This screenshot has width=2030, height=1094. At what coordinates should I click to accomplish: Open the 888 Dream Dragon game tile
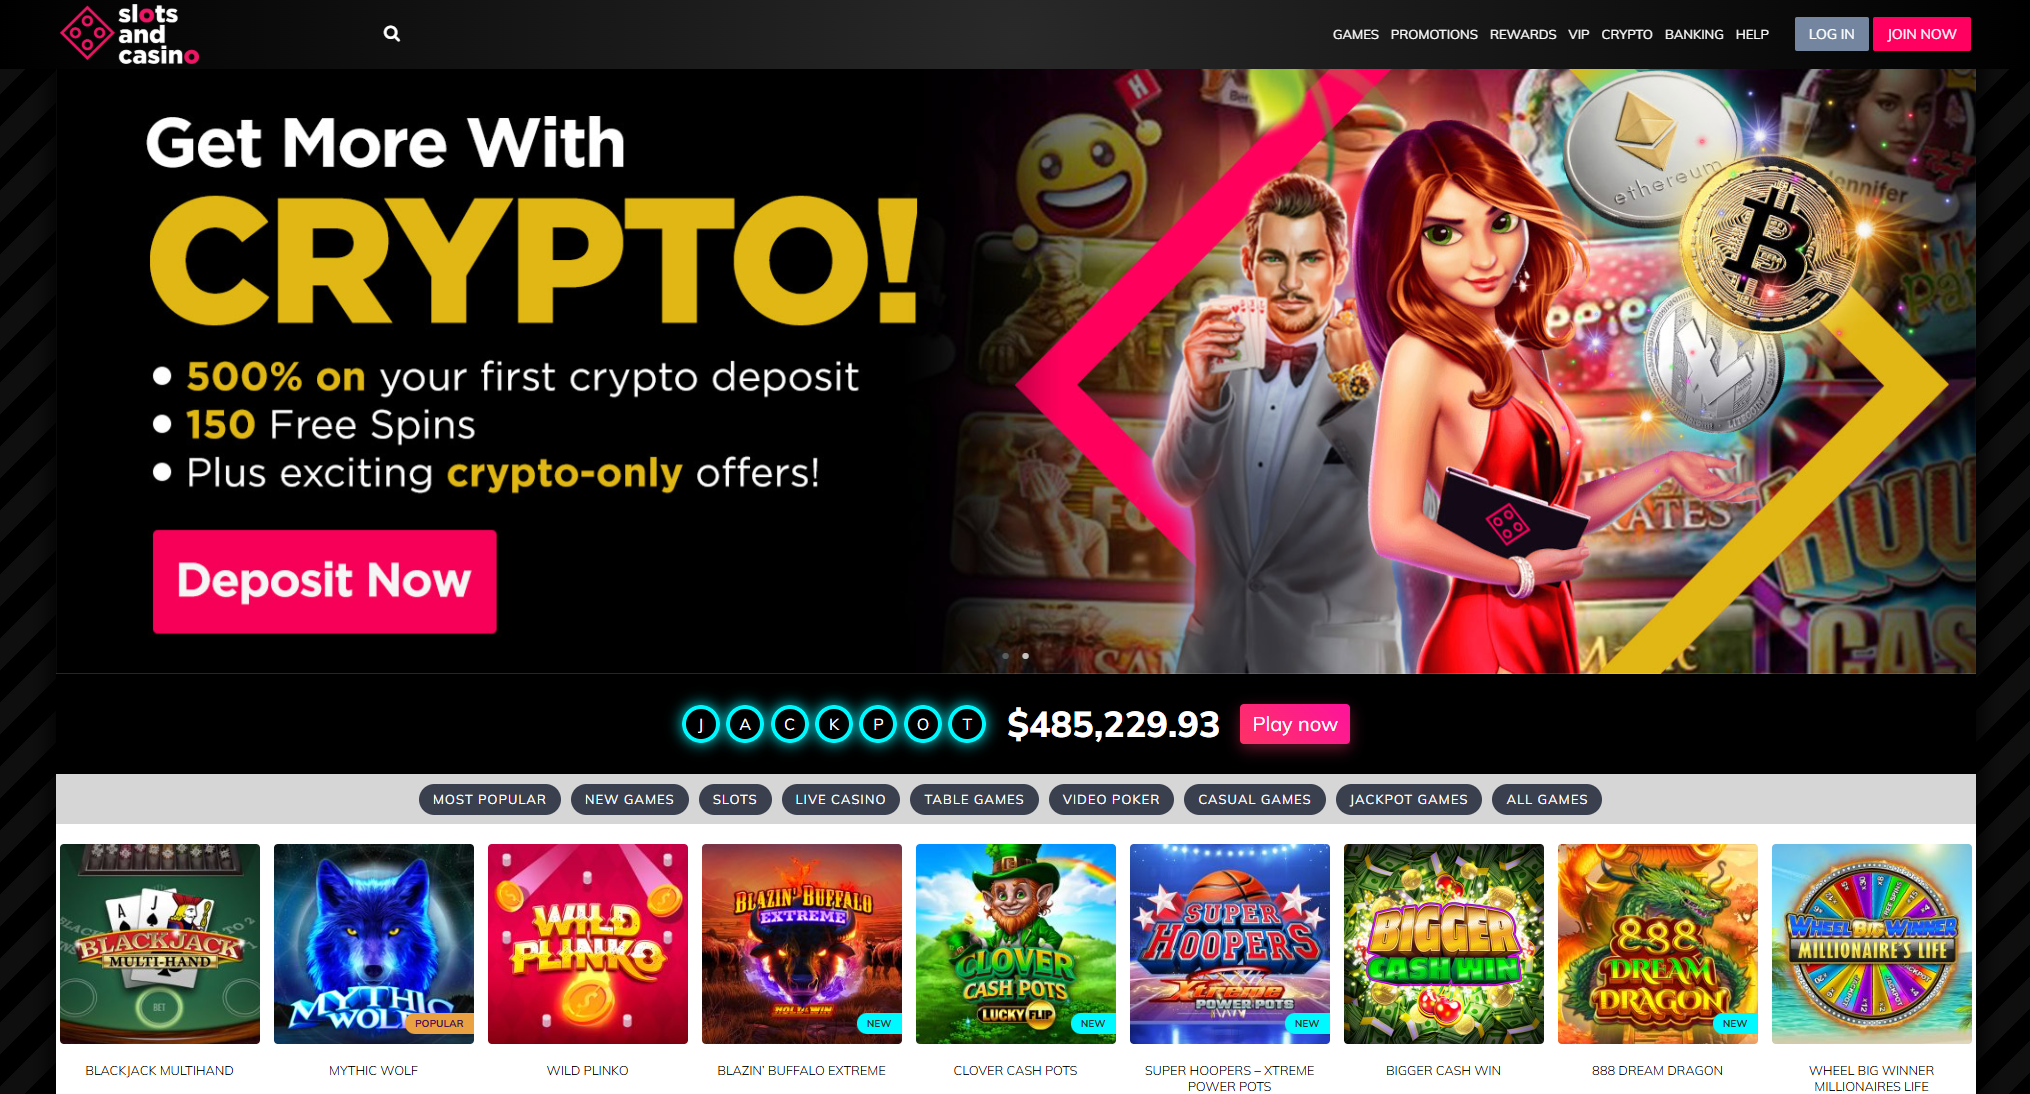[x=1658, y=944]
